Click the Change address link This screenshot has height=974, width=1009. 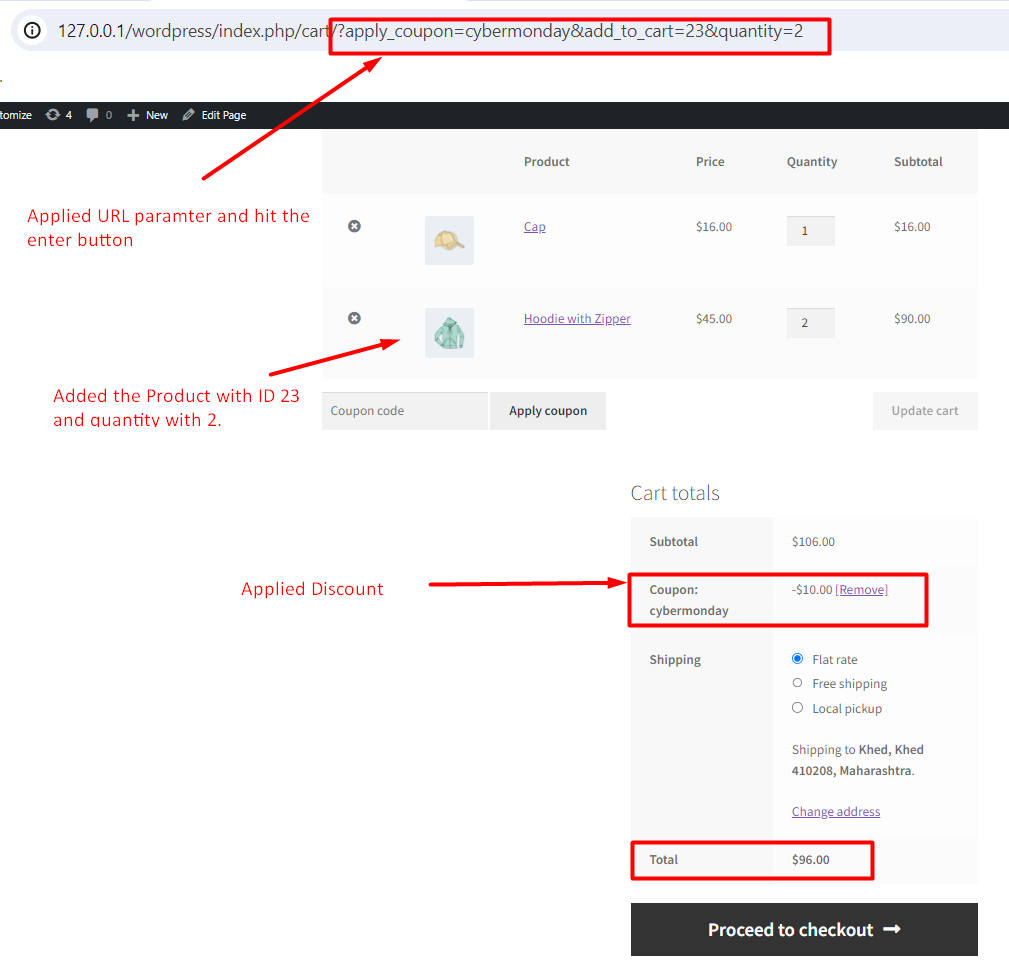pyautogui.click(x=835, y=811)
